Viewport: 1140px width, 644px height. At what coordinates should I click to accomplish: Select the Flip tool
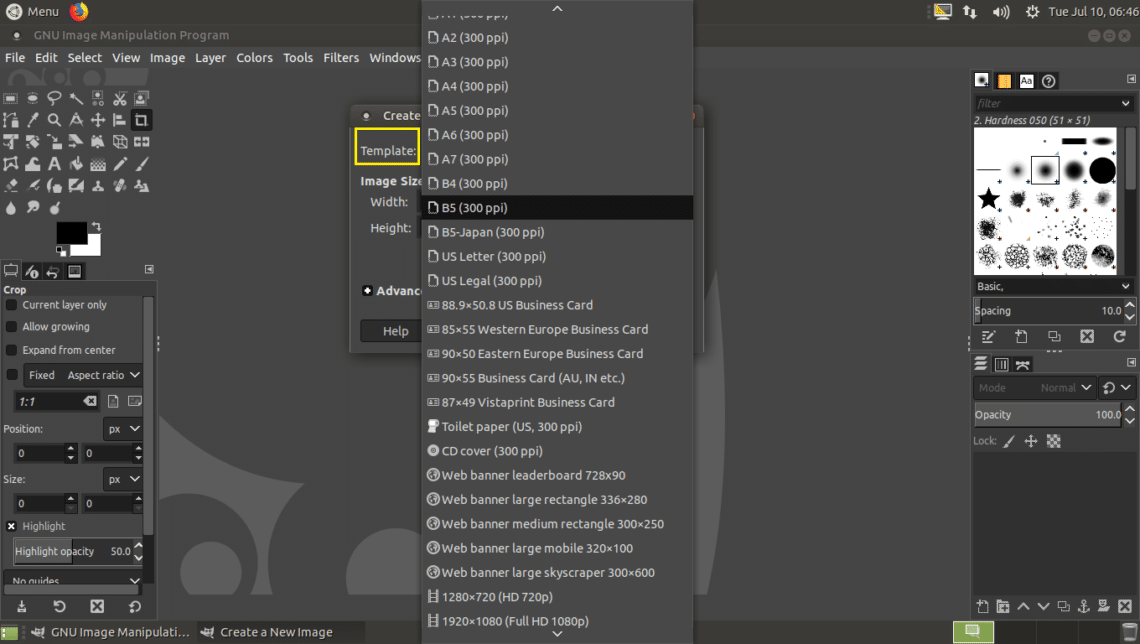coord(141,142)
